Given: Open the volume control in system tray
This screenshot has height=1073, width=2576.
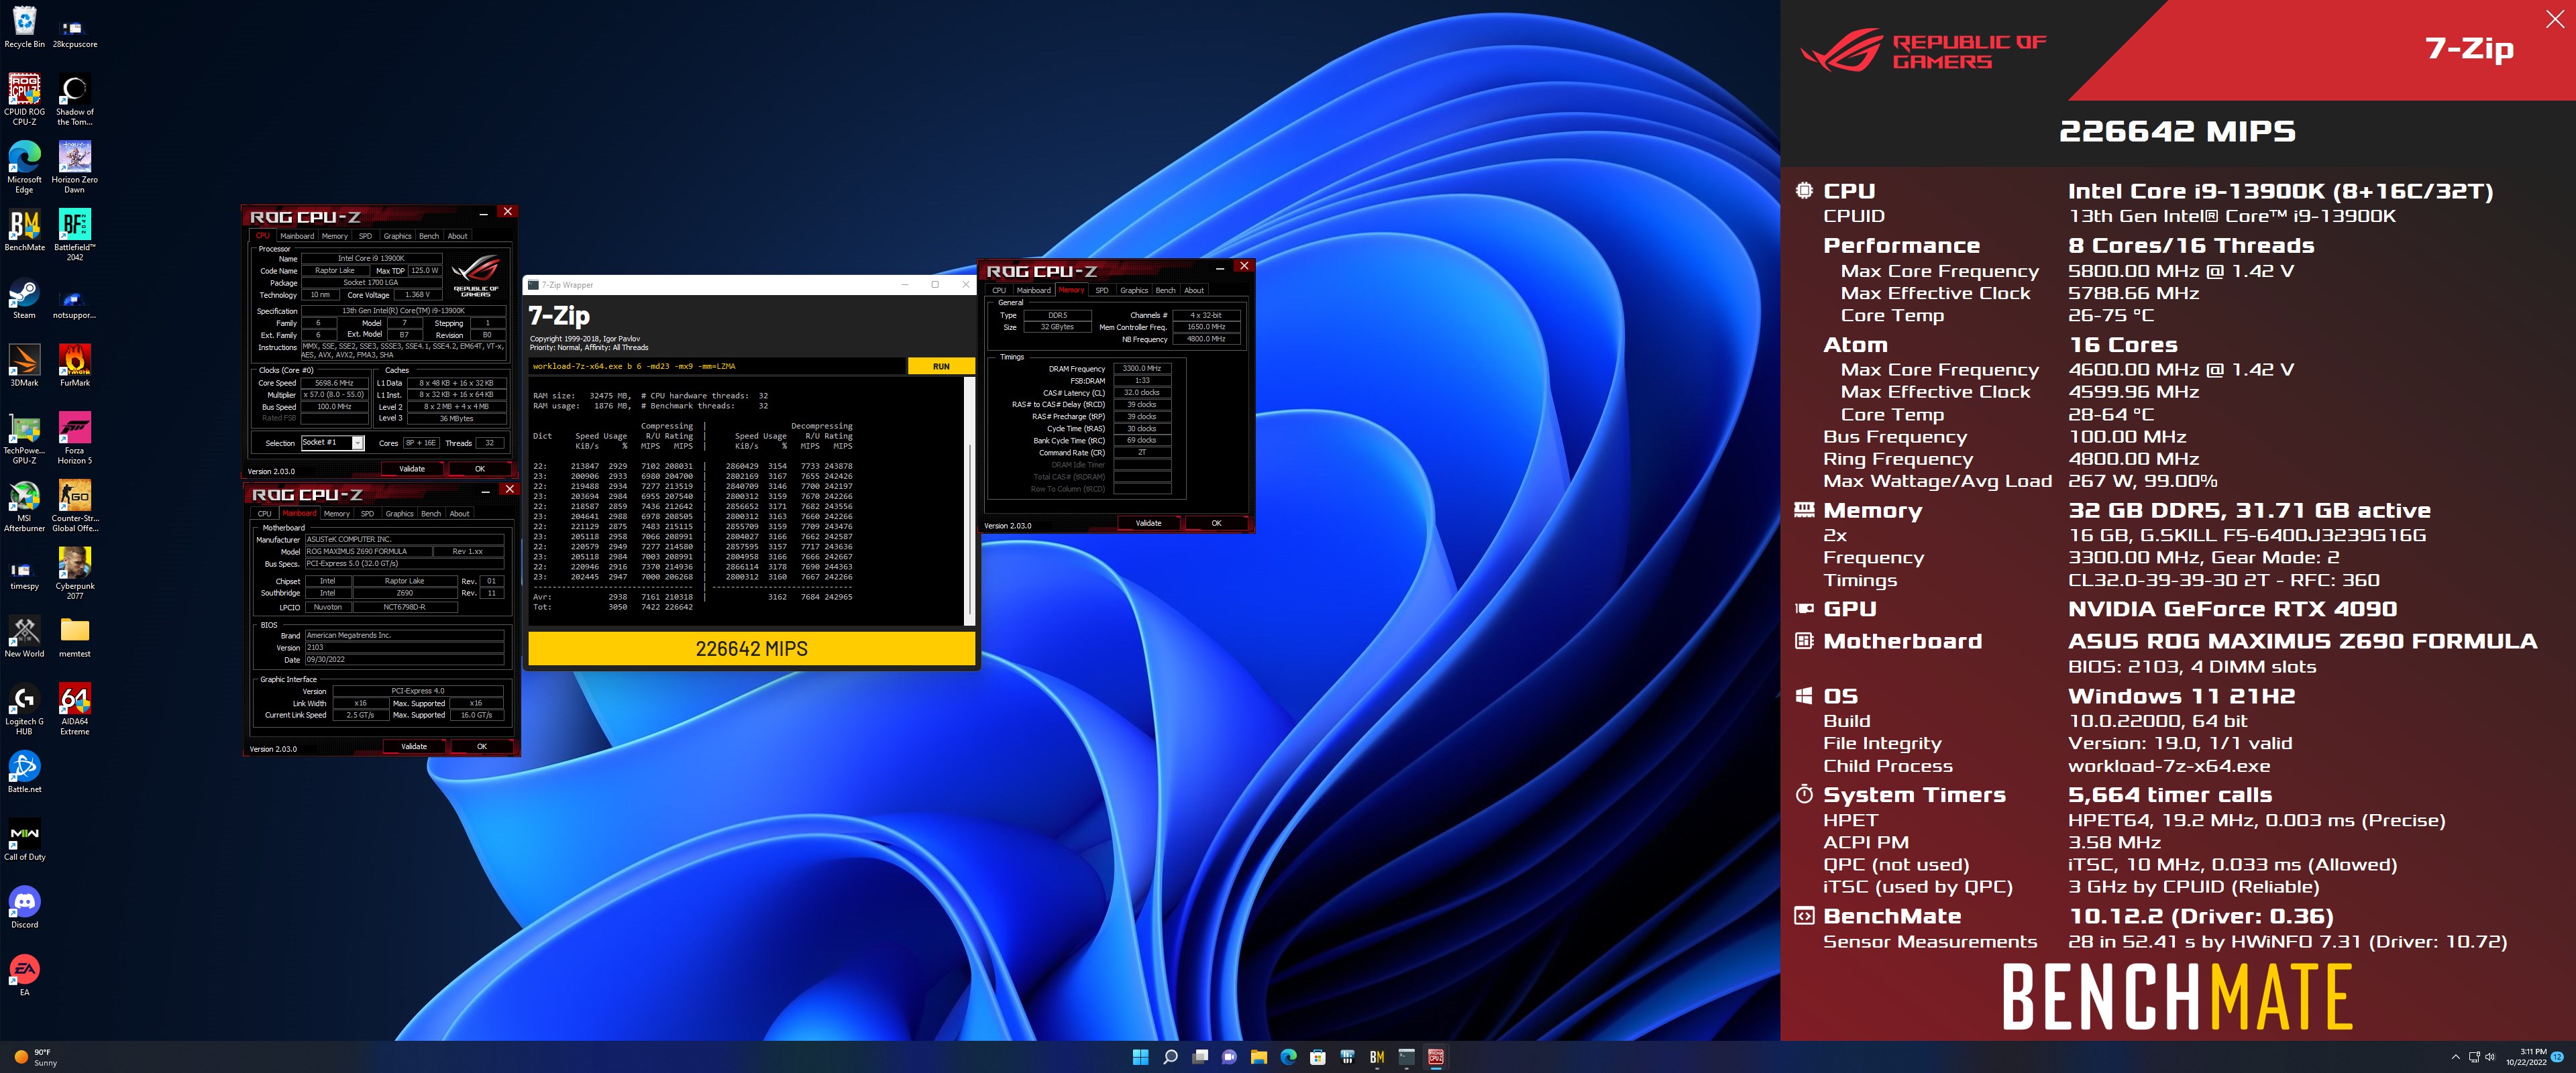Looking at the screenshot, I should 2490,1057.
